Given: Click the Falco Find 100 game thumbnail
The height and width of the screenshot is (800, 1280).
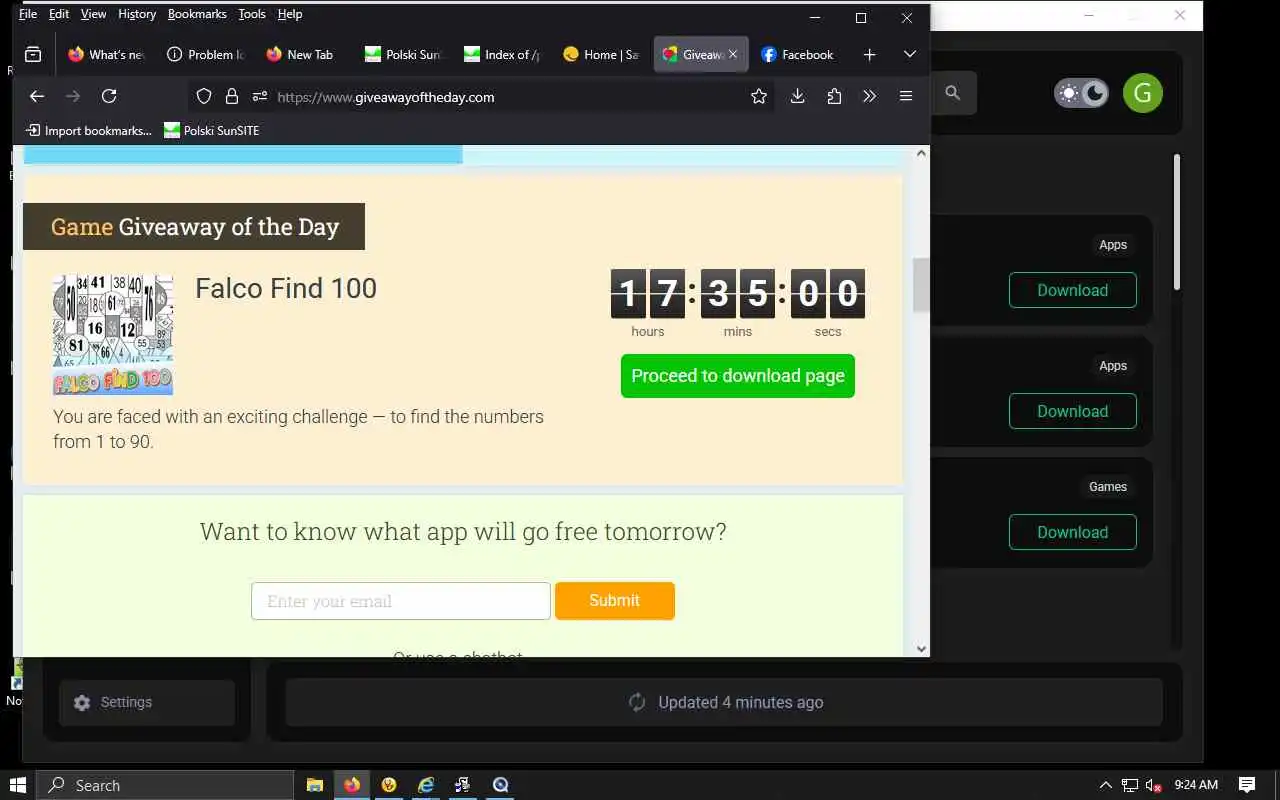Looking at the screenshot, I should pos(113,335).
